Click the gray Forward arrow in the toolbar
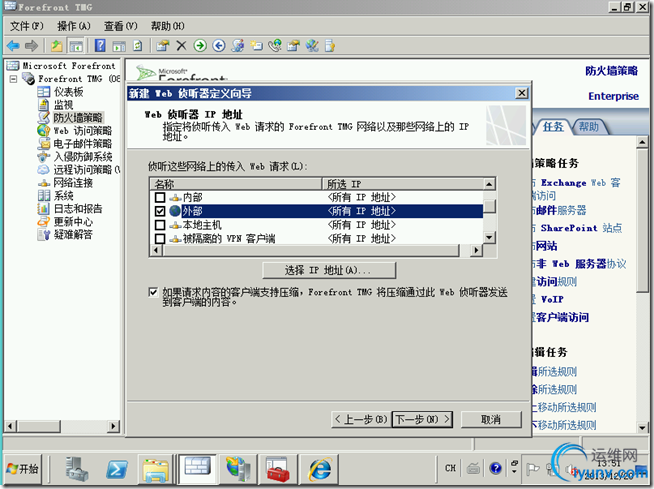This screenshot has width=654, height=489. [x=31, y=45]
